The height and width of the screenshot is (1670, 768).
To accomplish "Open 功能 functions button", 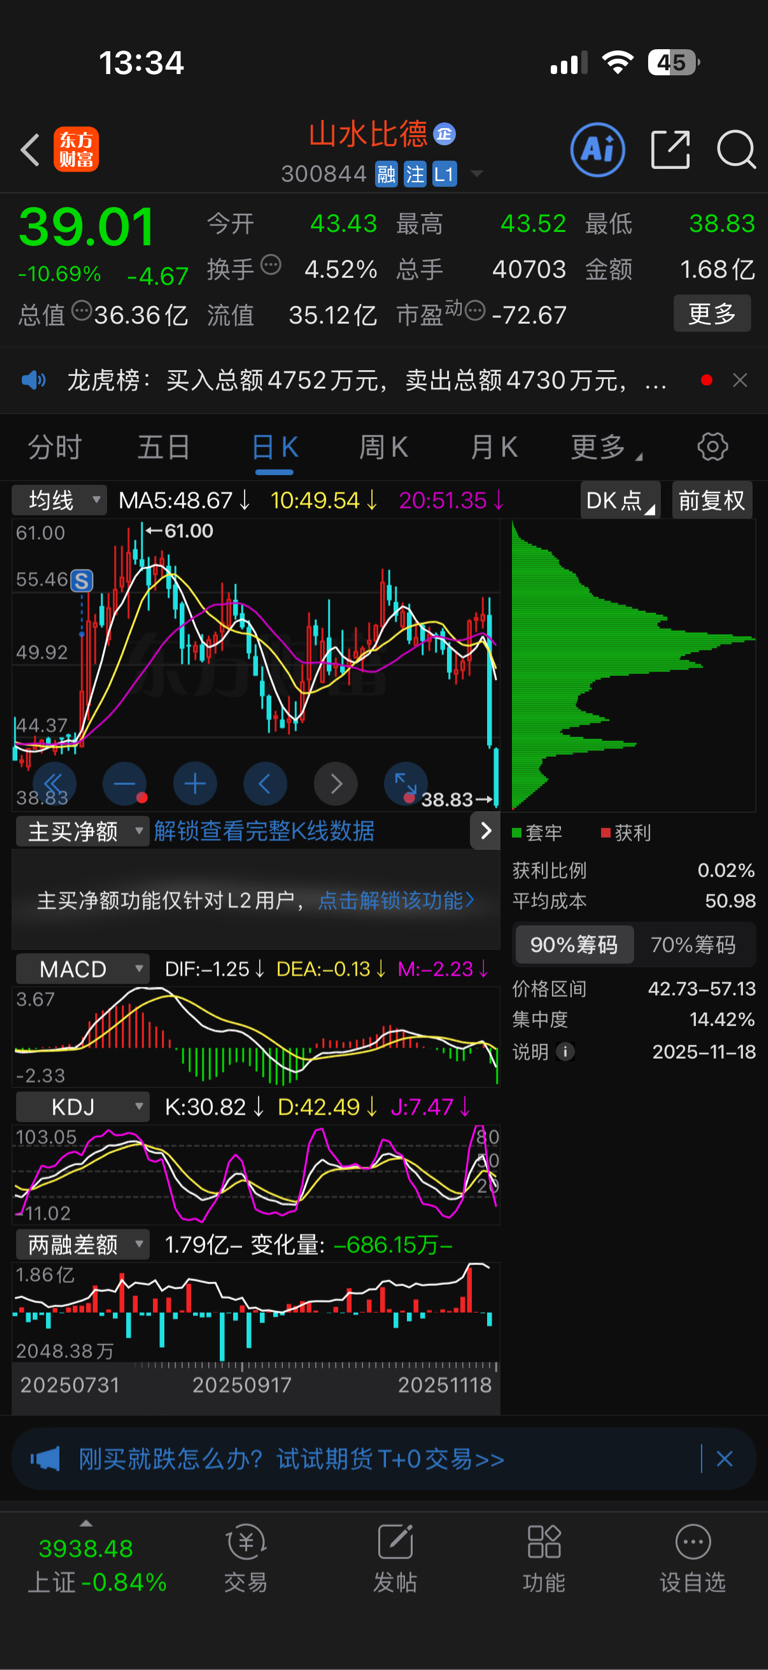I will coord(544,1558).
